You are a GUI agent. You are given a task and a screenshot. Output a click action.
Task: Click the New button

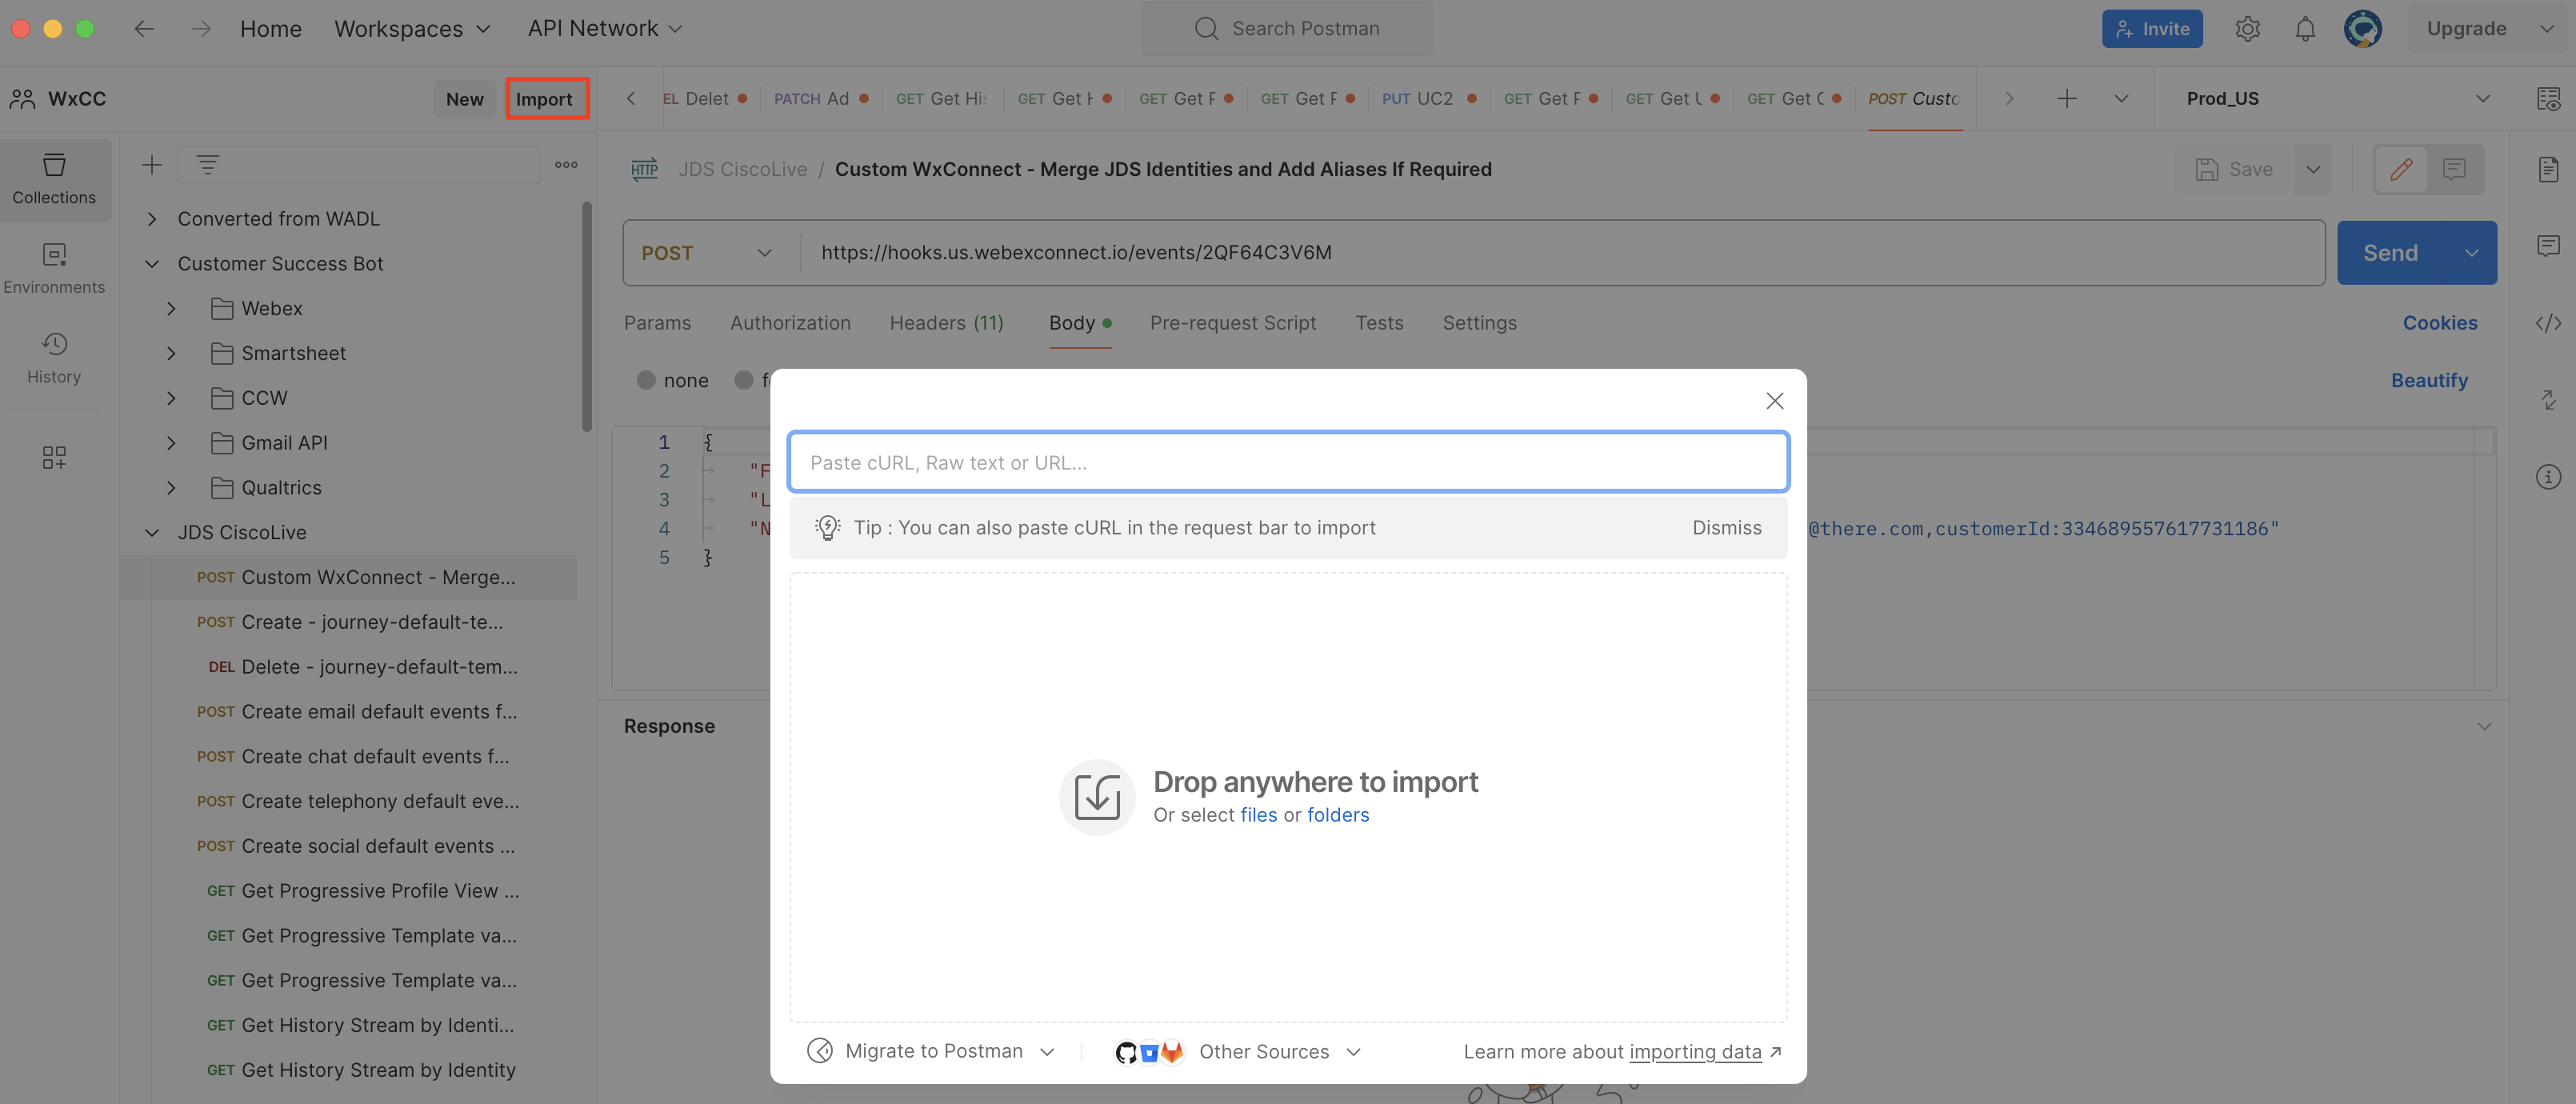tap(464, 98)
